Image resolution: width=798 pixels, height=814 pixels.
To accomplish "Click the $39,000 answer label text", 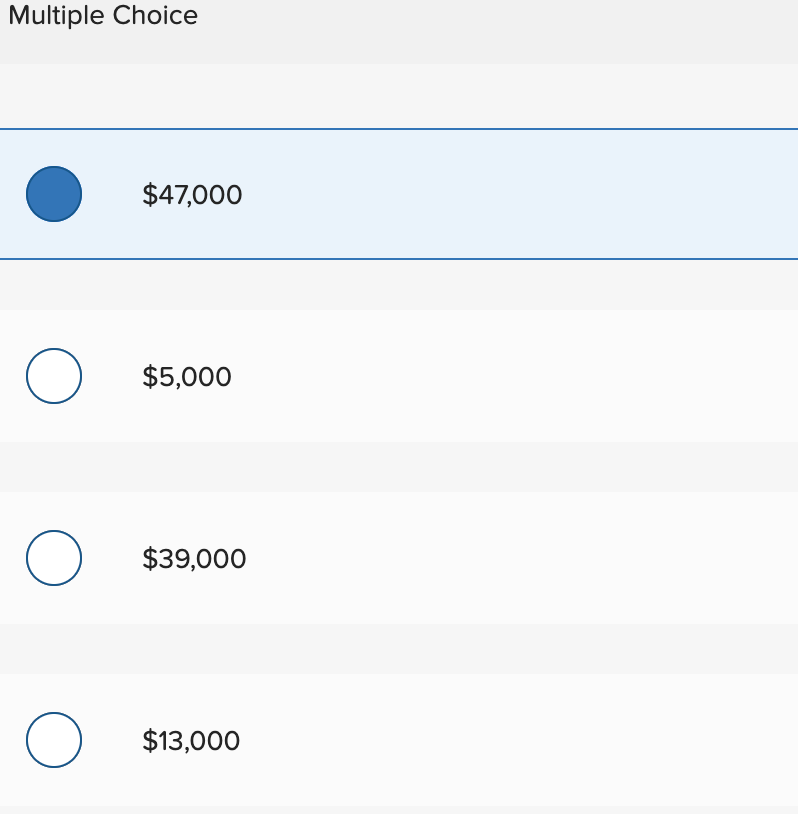I will [x=194, y=559].
